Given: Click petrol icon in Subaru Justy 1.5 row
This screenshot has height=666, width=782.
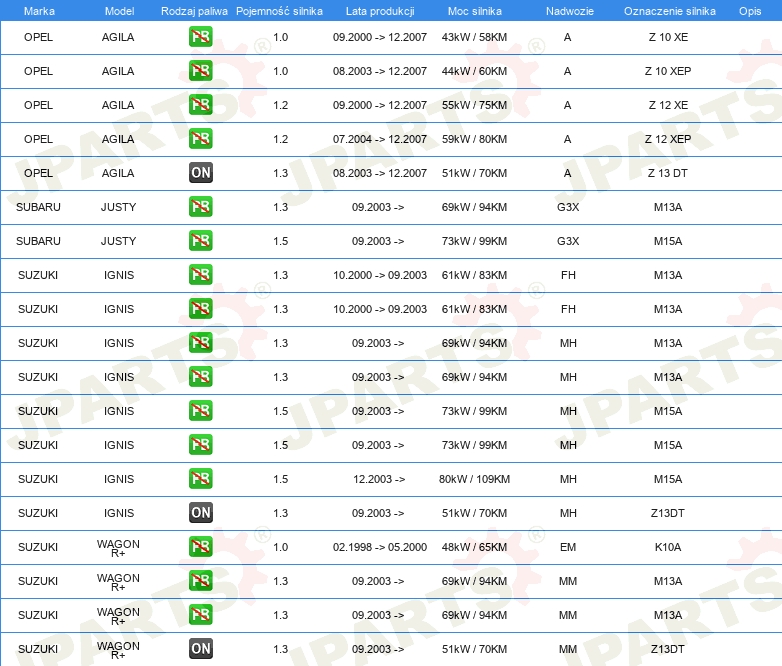Looking at the screenshot, I should [x=200, y=240].
